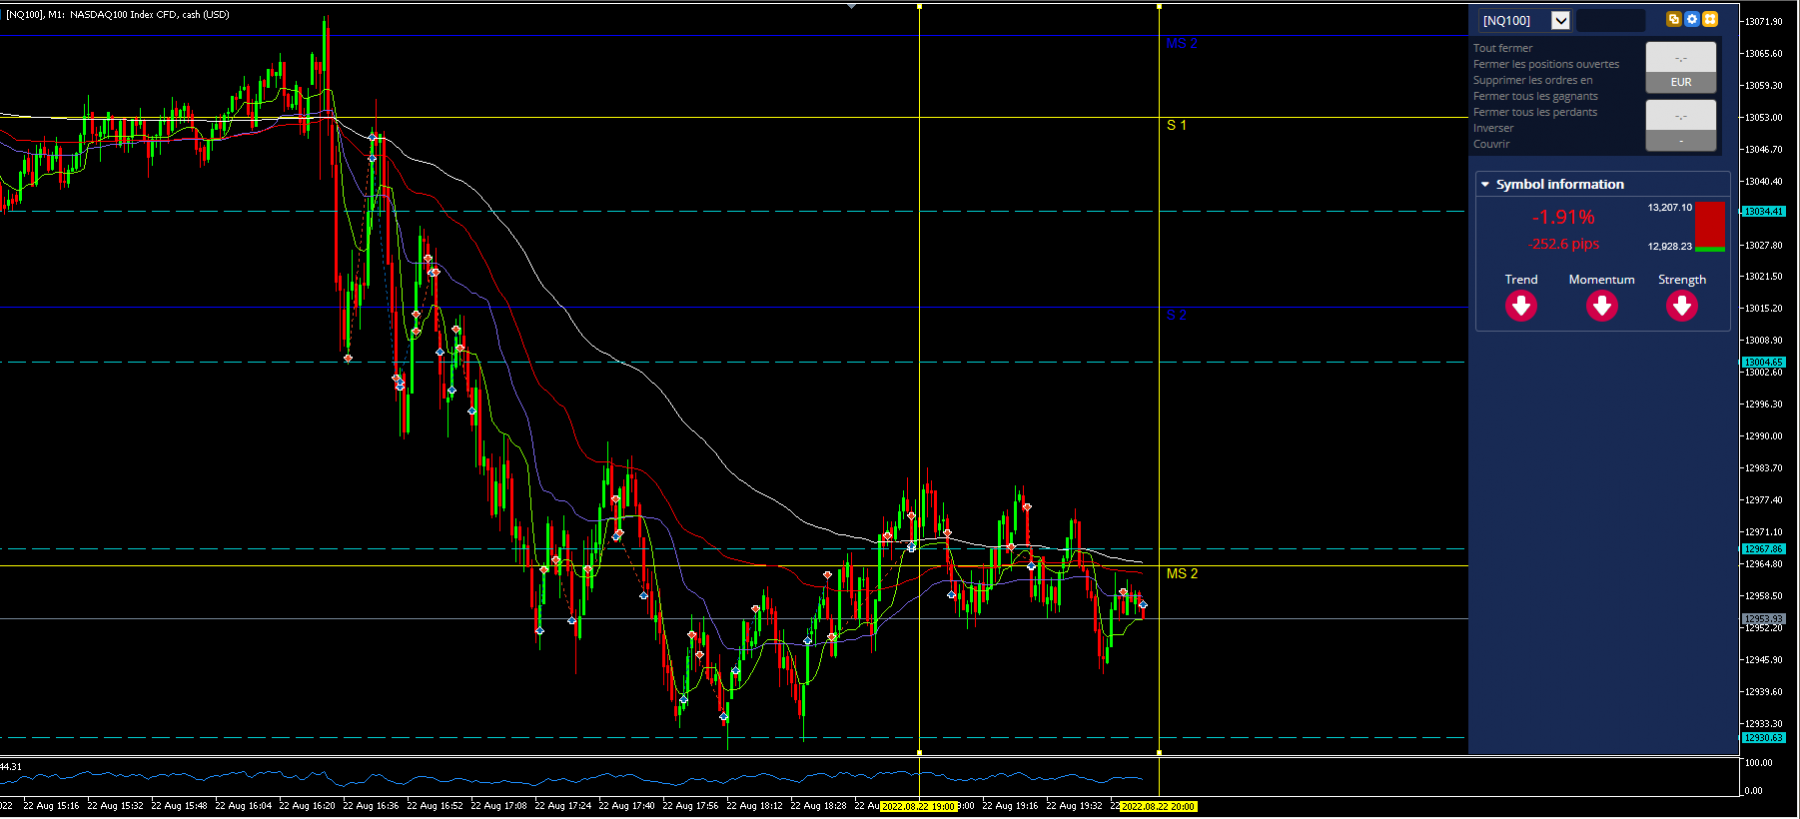Click the small triangle marker at chart top
The image size is (1800, 819).
[x=851, y=6]
